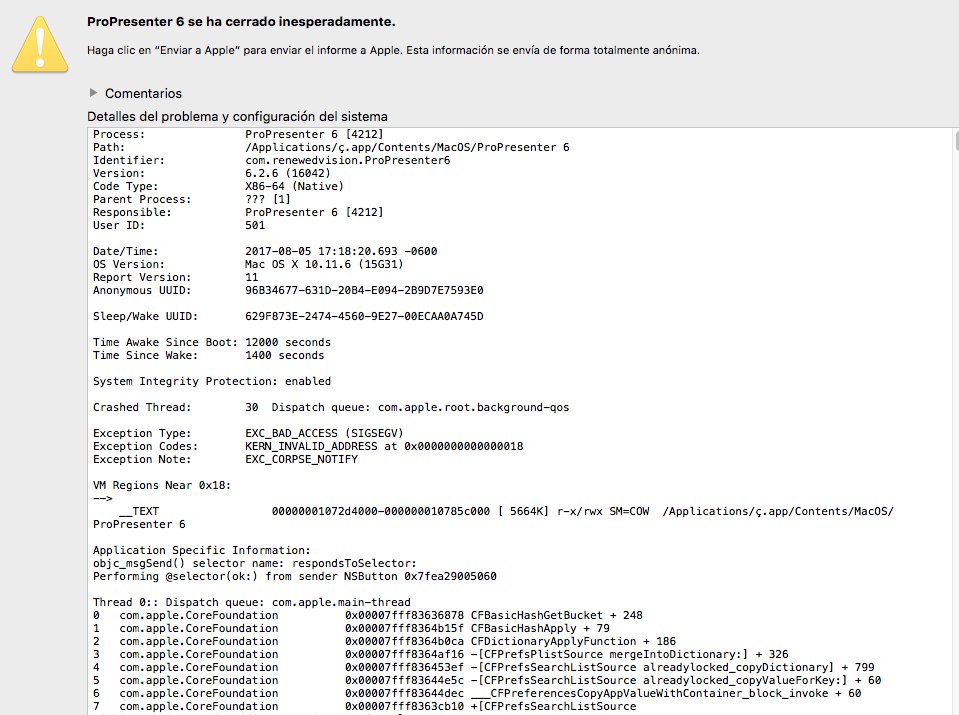Click stack frame 6 CFPreferencesCopyAppValueWithContainer_block_invoke

click(477, 693)
